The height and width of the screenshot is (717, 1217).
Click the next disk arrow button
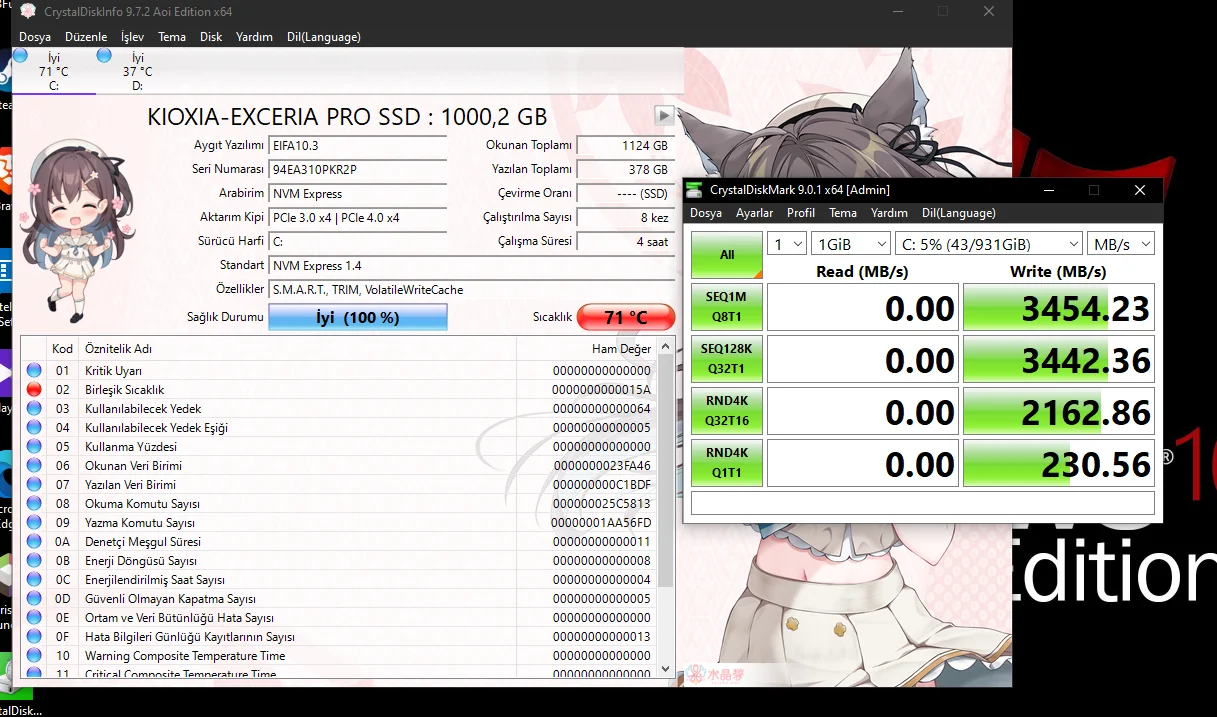(664, 115)
